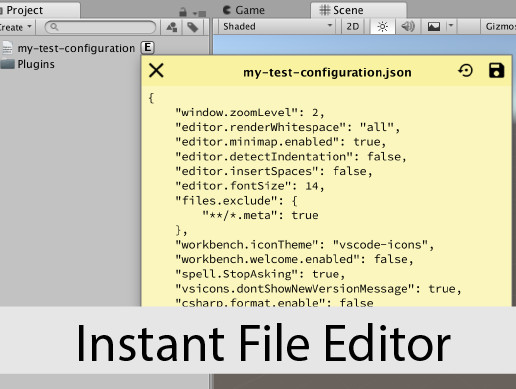Revert changes with the restore icon
This screenshot has height=389, width=516.
click(465, 71)
